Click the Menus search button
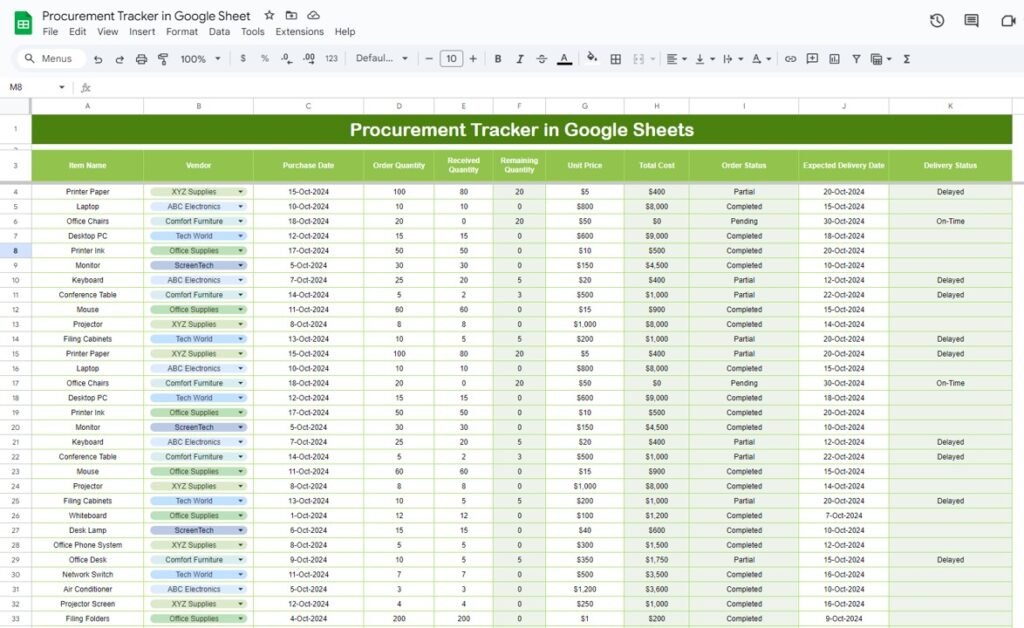 coord(49,58)
